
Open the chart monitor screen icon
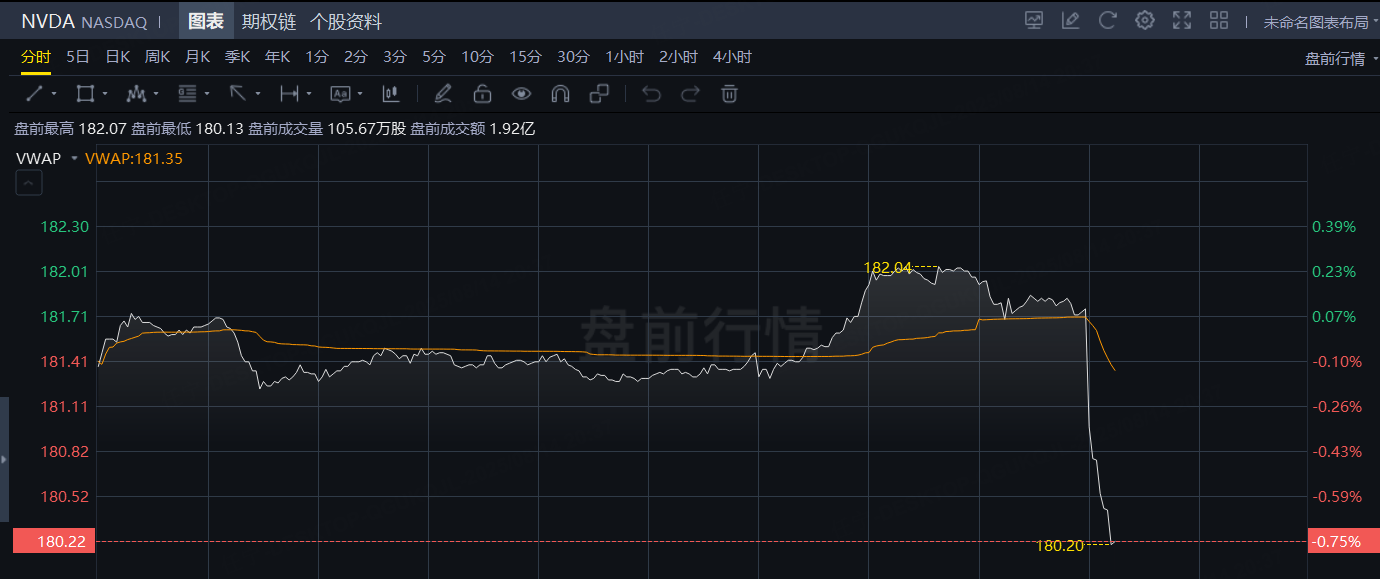point(1034,20)
